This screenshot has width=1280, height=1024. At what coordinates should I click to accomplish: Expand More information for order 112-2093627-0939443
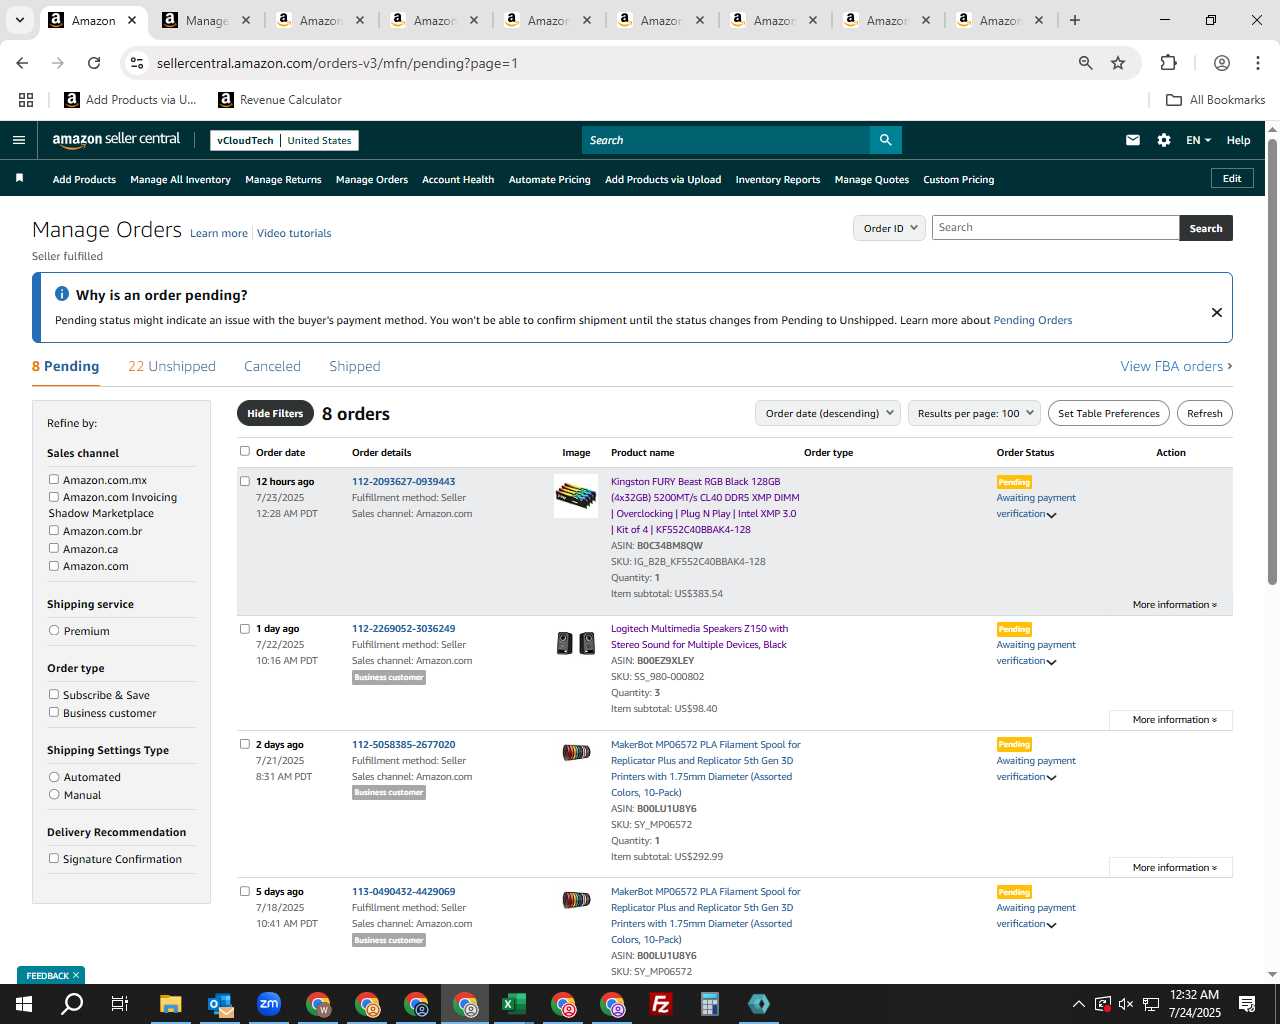coord(1174,604)
